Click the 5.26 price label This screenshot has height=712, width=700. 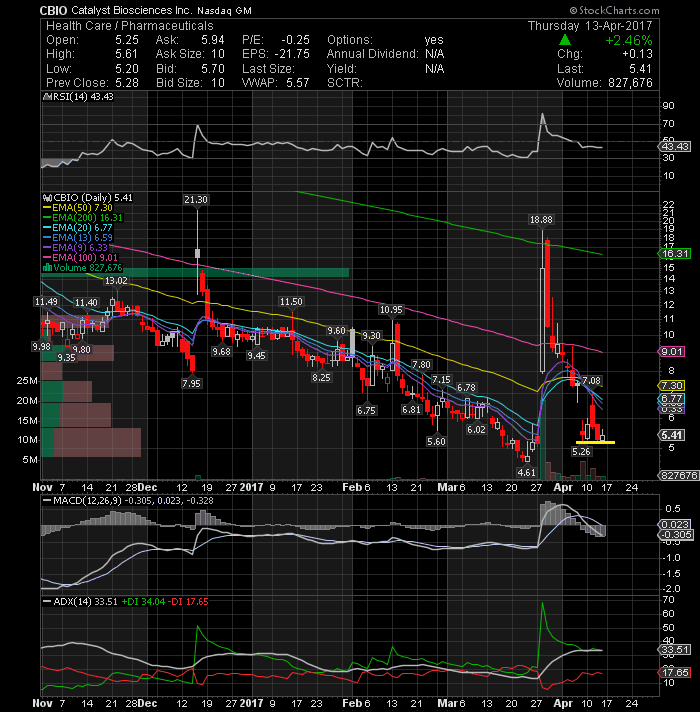pyautogui.click(x=581, y=451)
